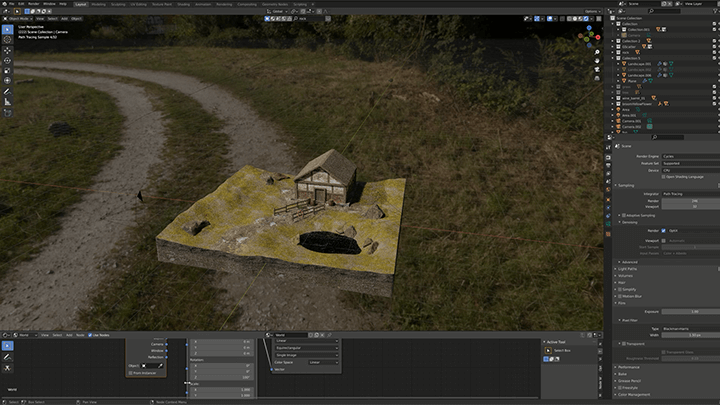
Task: Toggle the Transparent film checkbox
Action: tap(624, 344)
